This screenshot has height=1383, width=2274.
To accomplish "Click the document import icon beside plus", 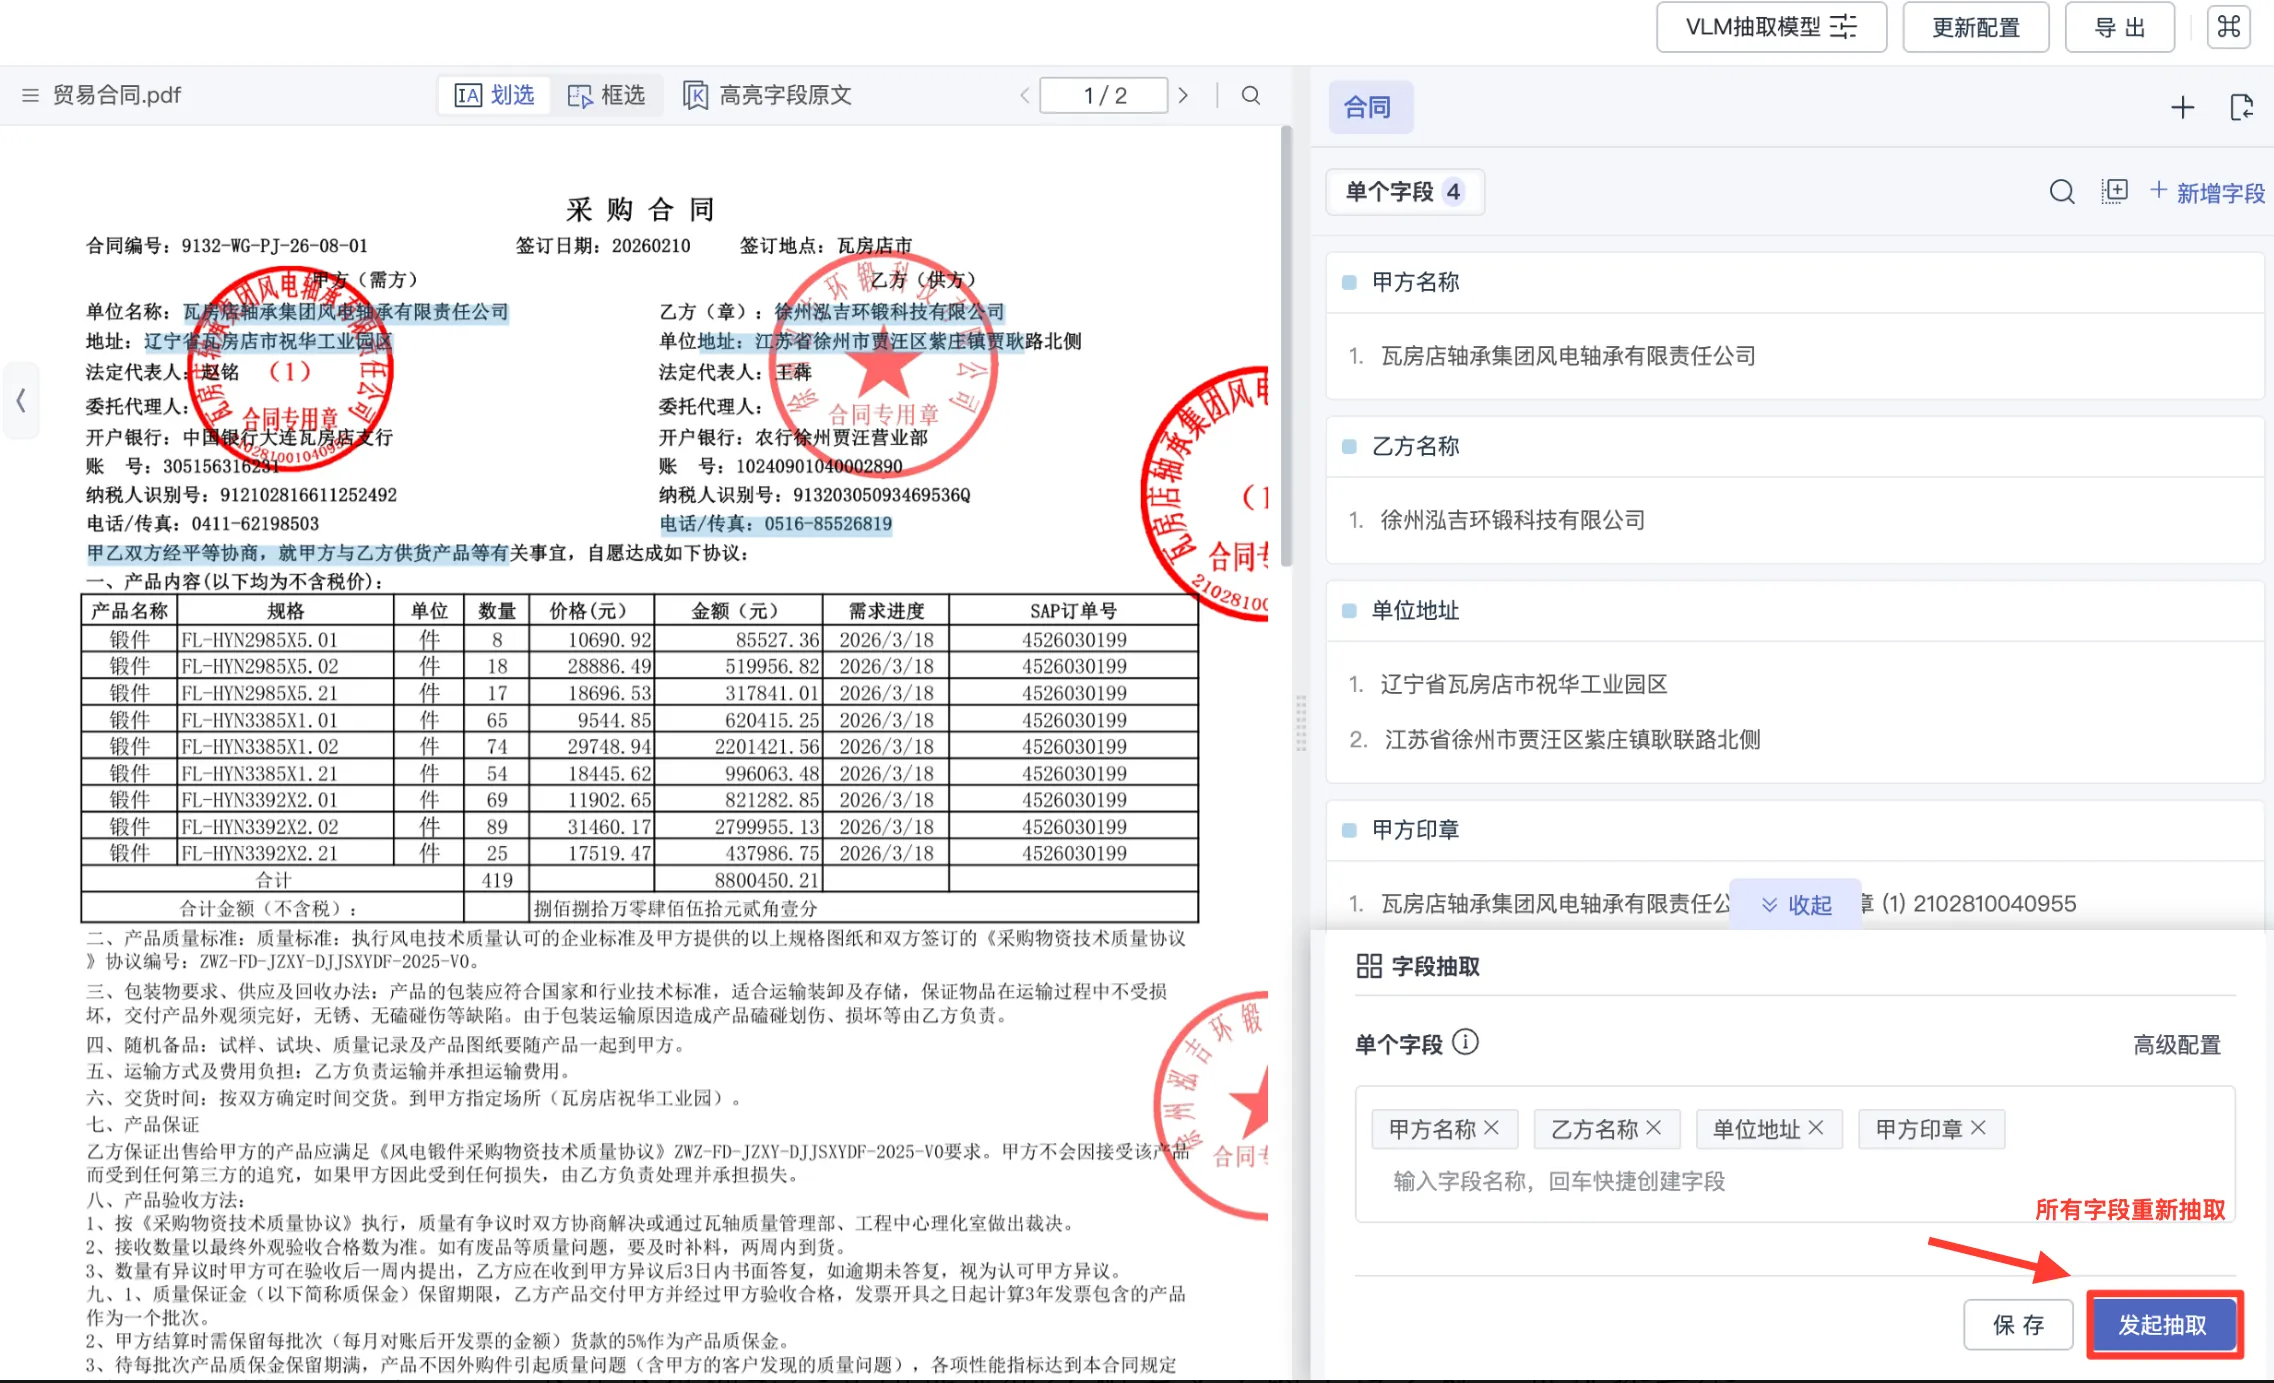I will 2242,107.
